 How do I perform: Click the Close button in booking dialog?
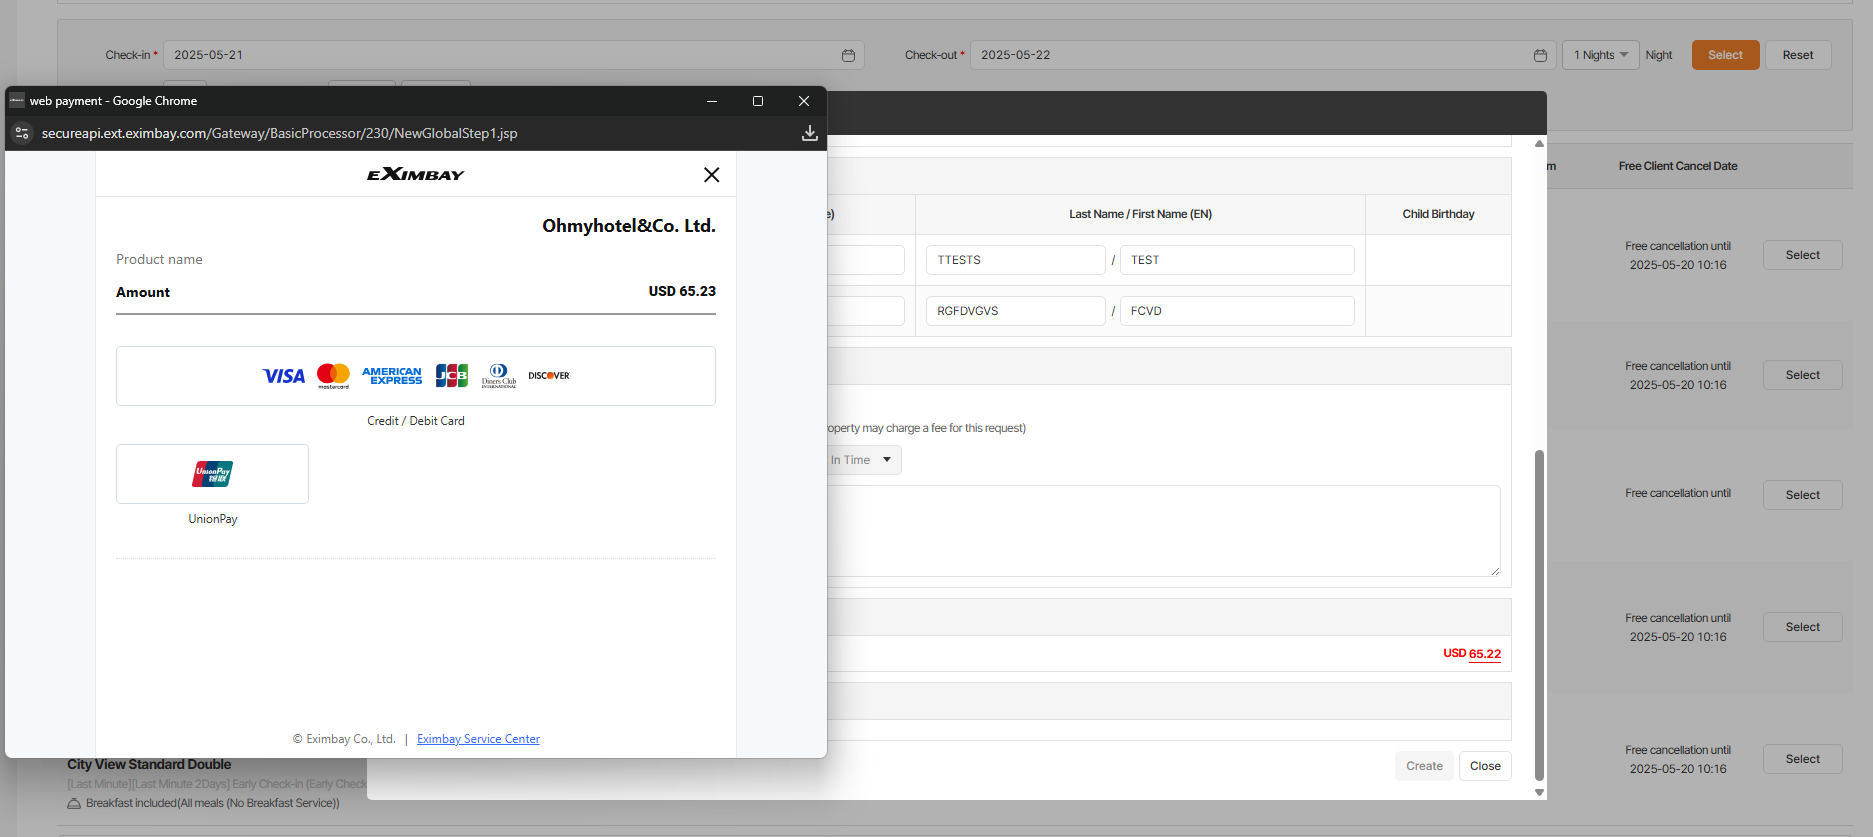[1485, 766]
